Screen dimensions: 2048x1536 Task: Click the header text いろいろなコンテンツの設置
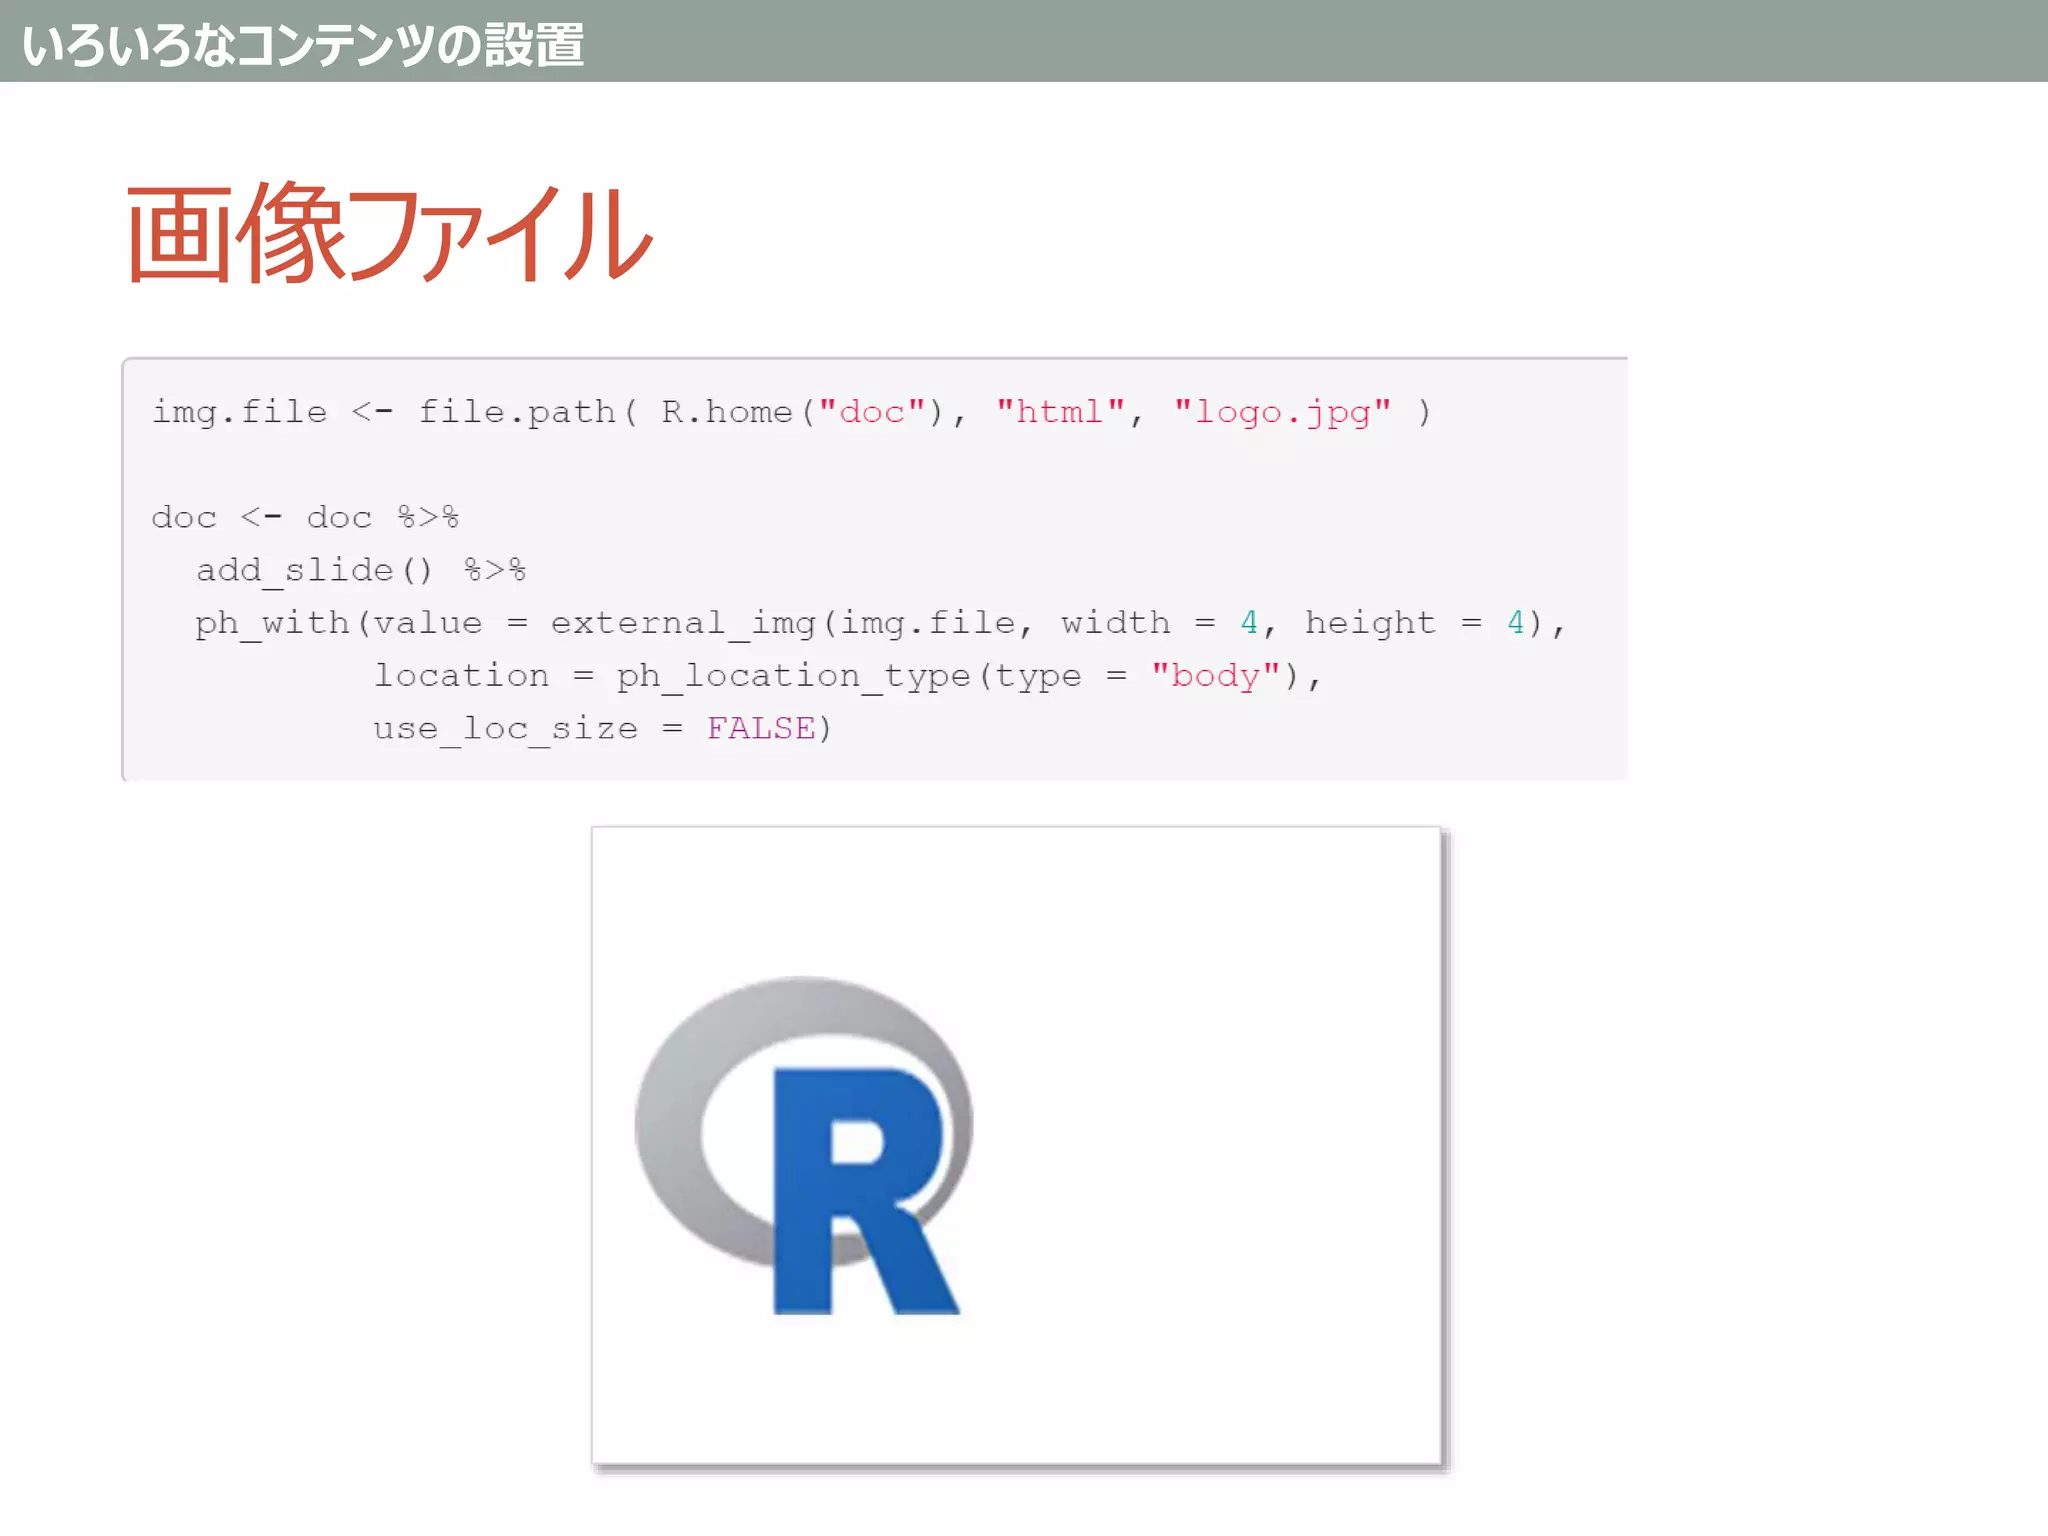click(303, 45)
